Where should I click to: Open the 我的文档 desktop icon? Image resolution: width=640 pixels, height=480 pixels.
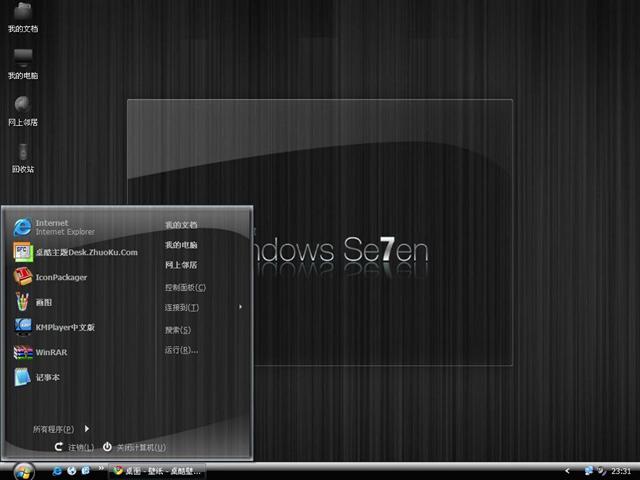coord(23,18)
